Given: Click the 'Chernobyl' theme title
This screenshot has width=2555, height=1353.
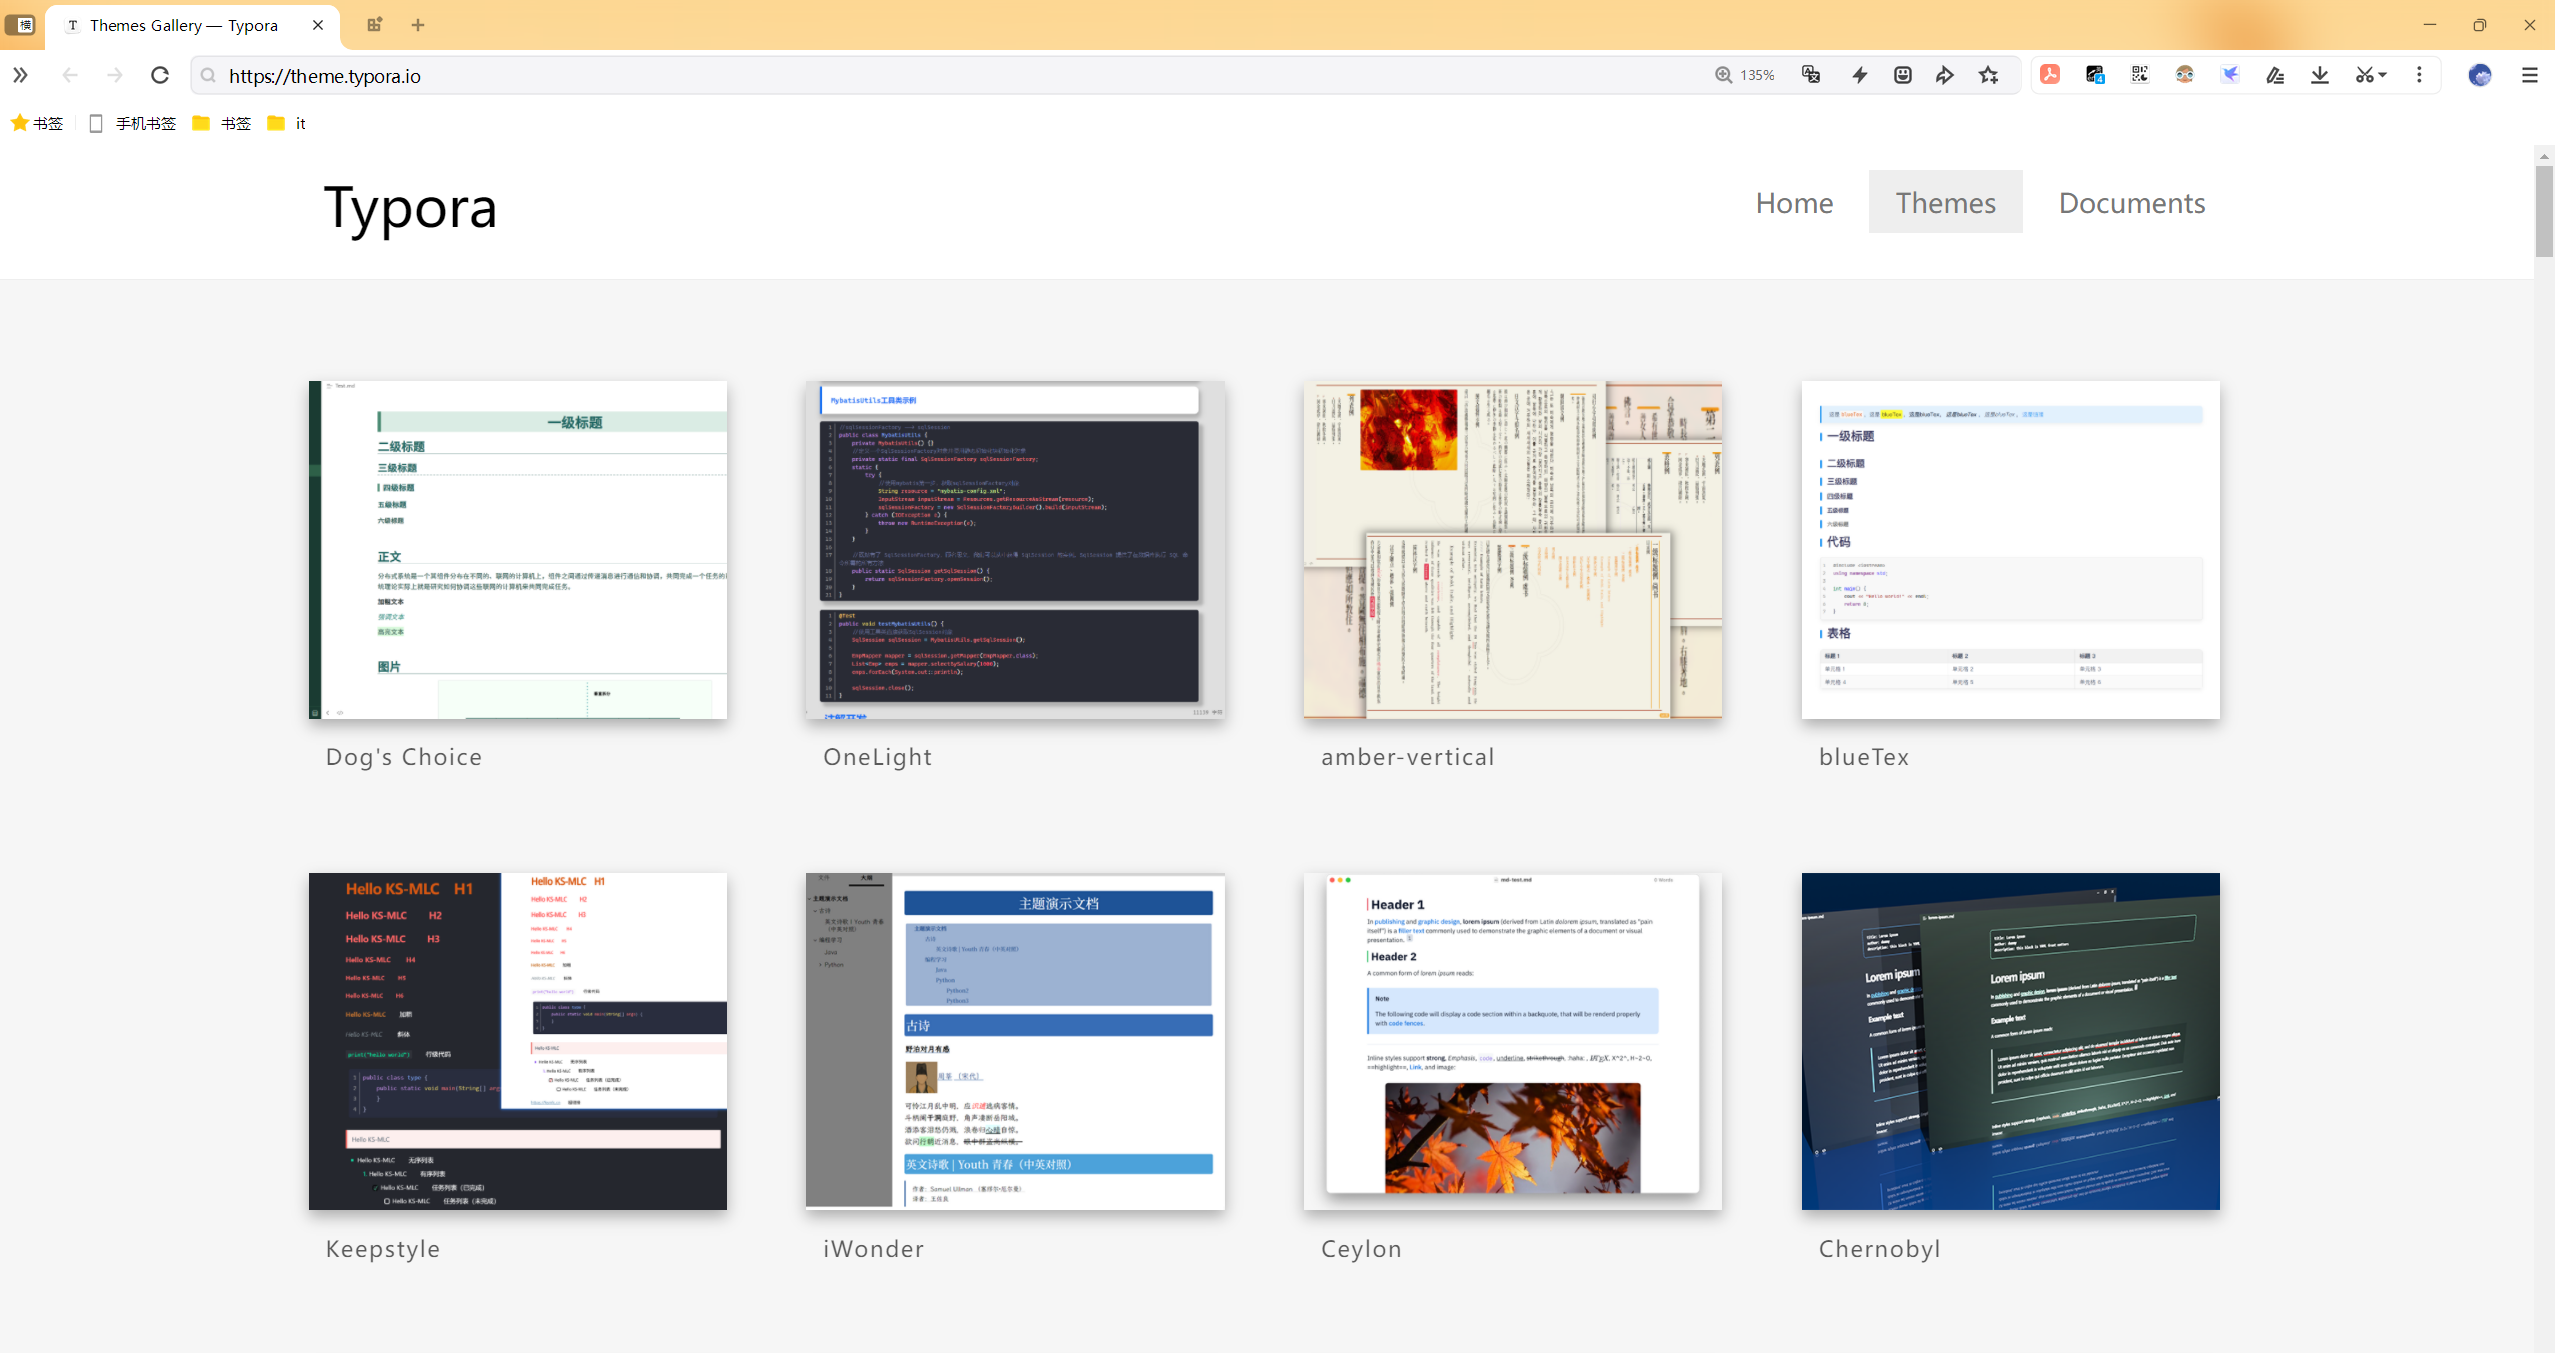Looking at the screenshot, I should point(1880,1249).
